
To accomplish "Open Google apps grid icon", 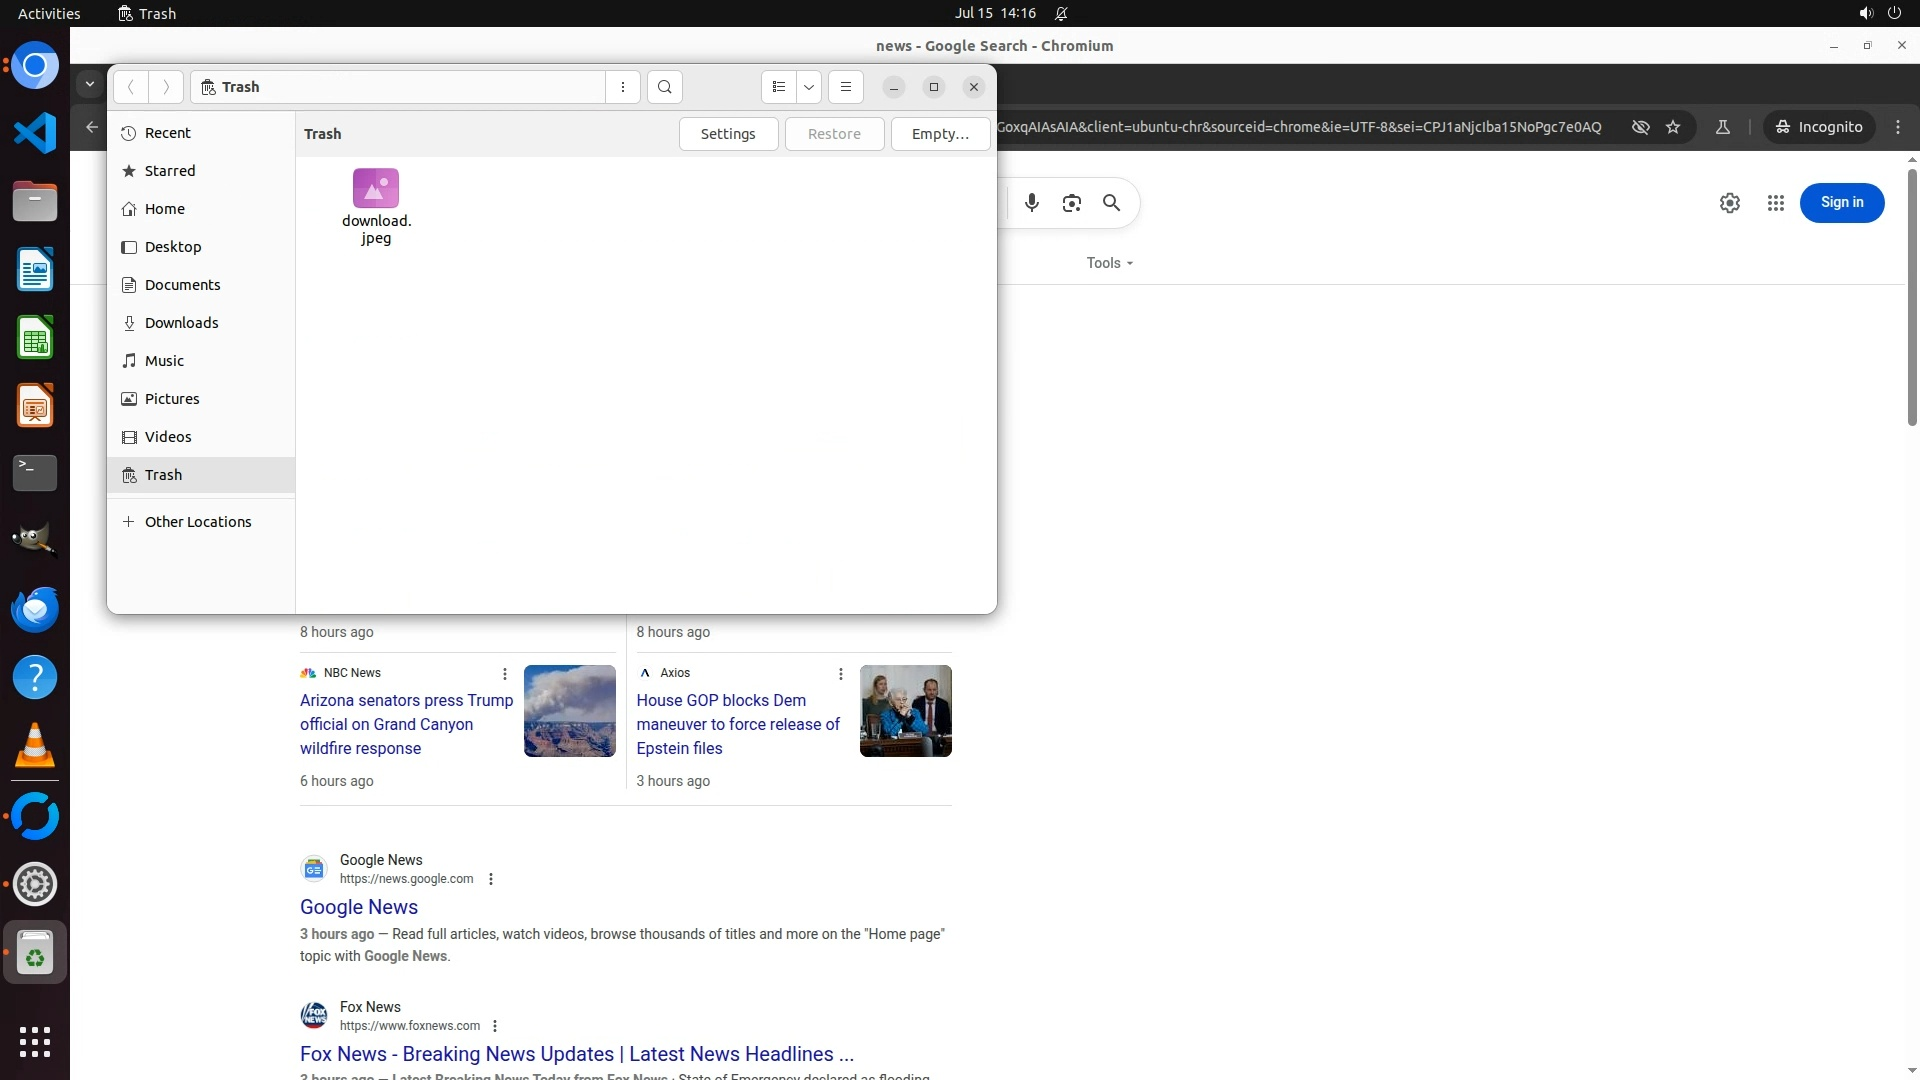I will 1776,203.
